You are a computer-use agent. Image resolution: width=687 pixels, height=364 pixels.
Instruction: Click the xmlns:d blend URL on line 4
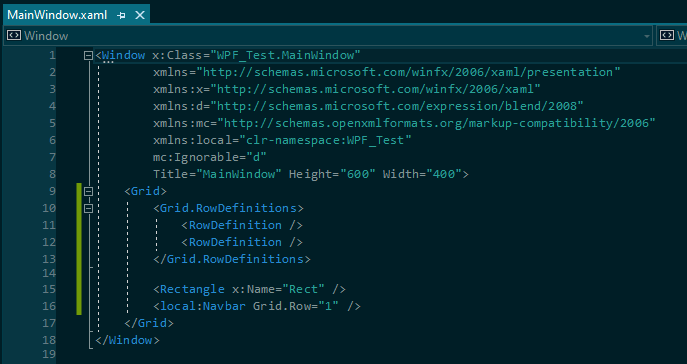tap(397, 106)
